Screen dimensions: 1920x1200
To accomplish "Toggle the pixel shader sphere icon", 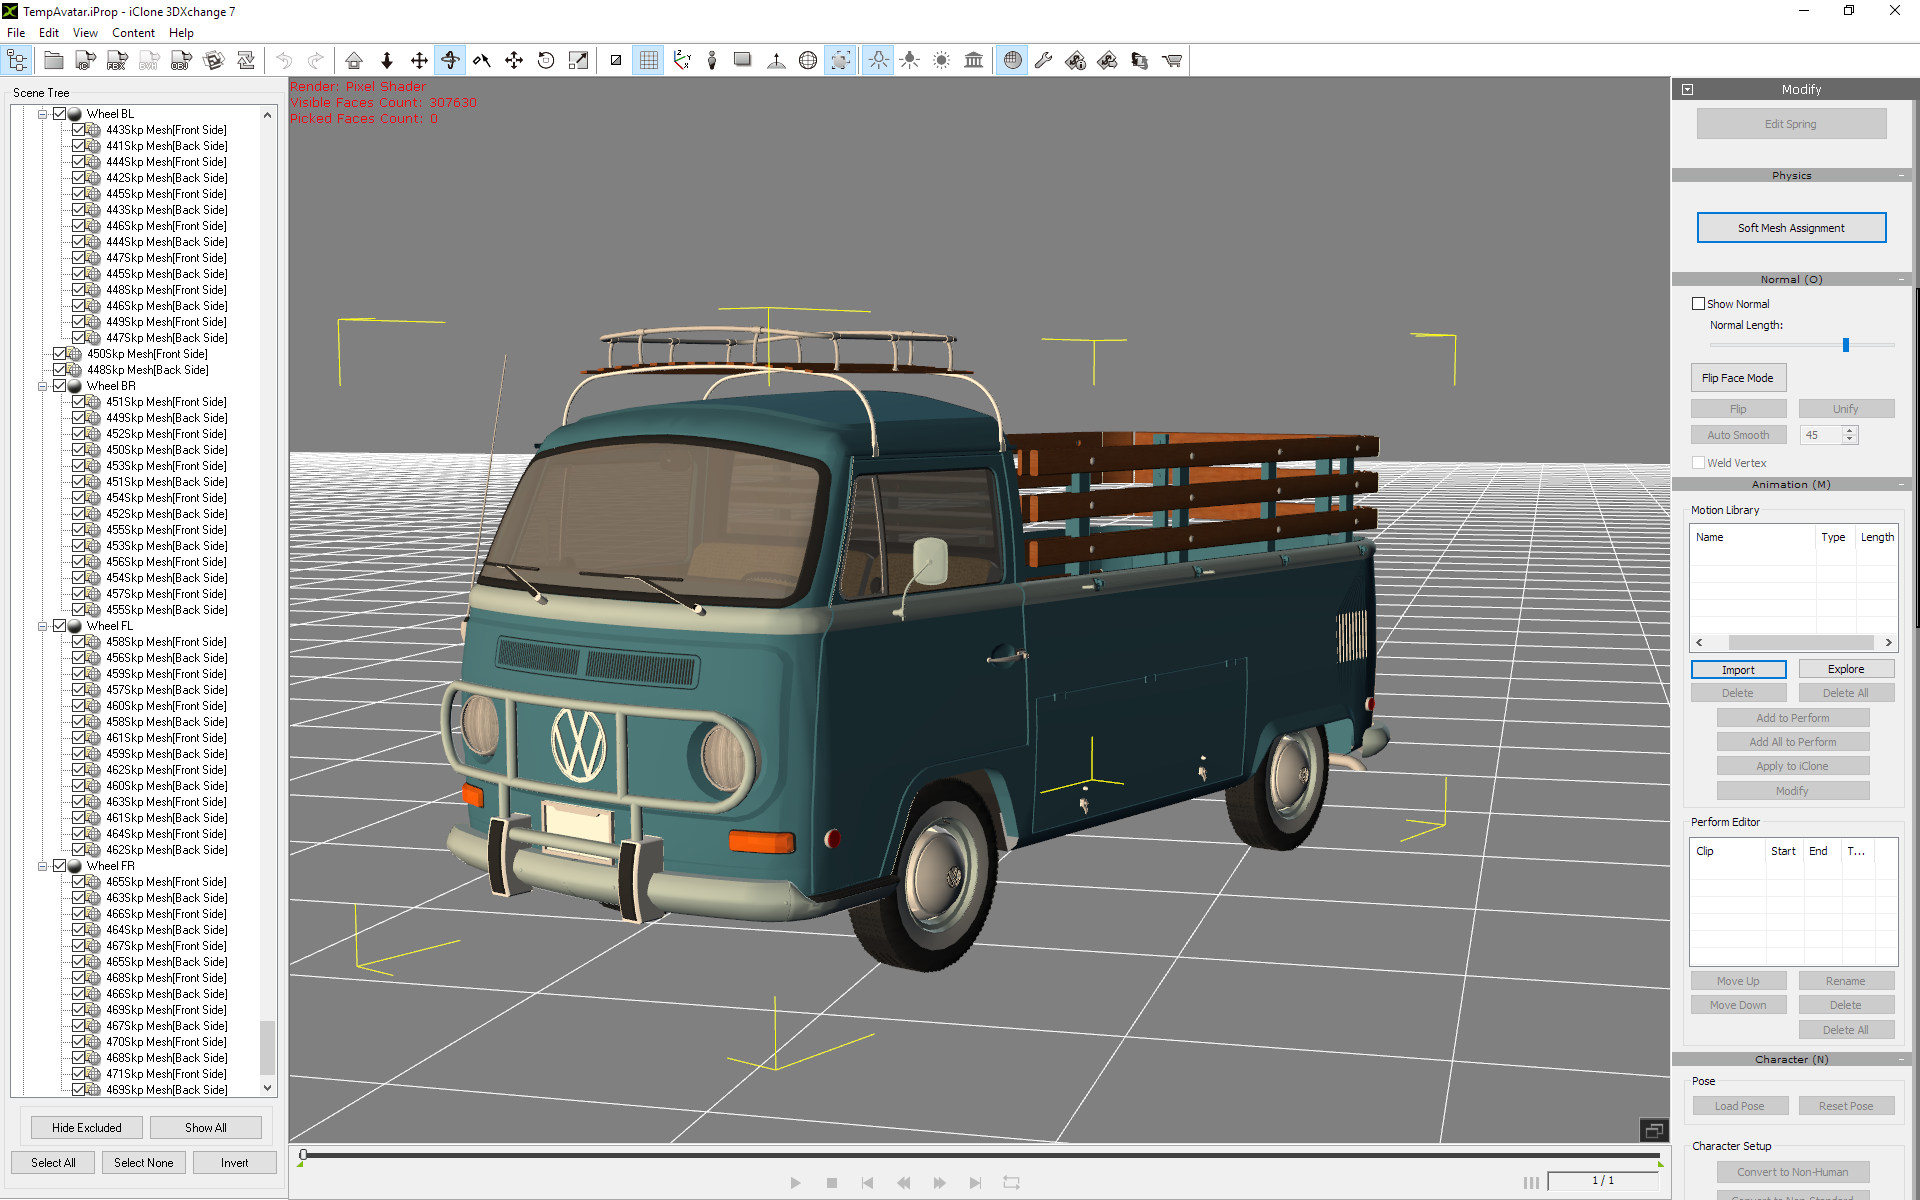I will [1013, 61].
